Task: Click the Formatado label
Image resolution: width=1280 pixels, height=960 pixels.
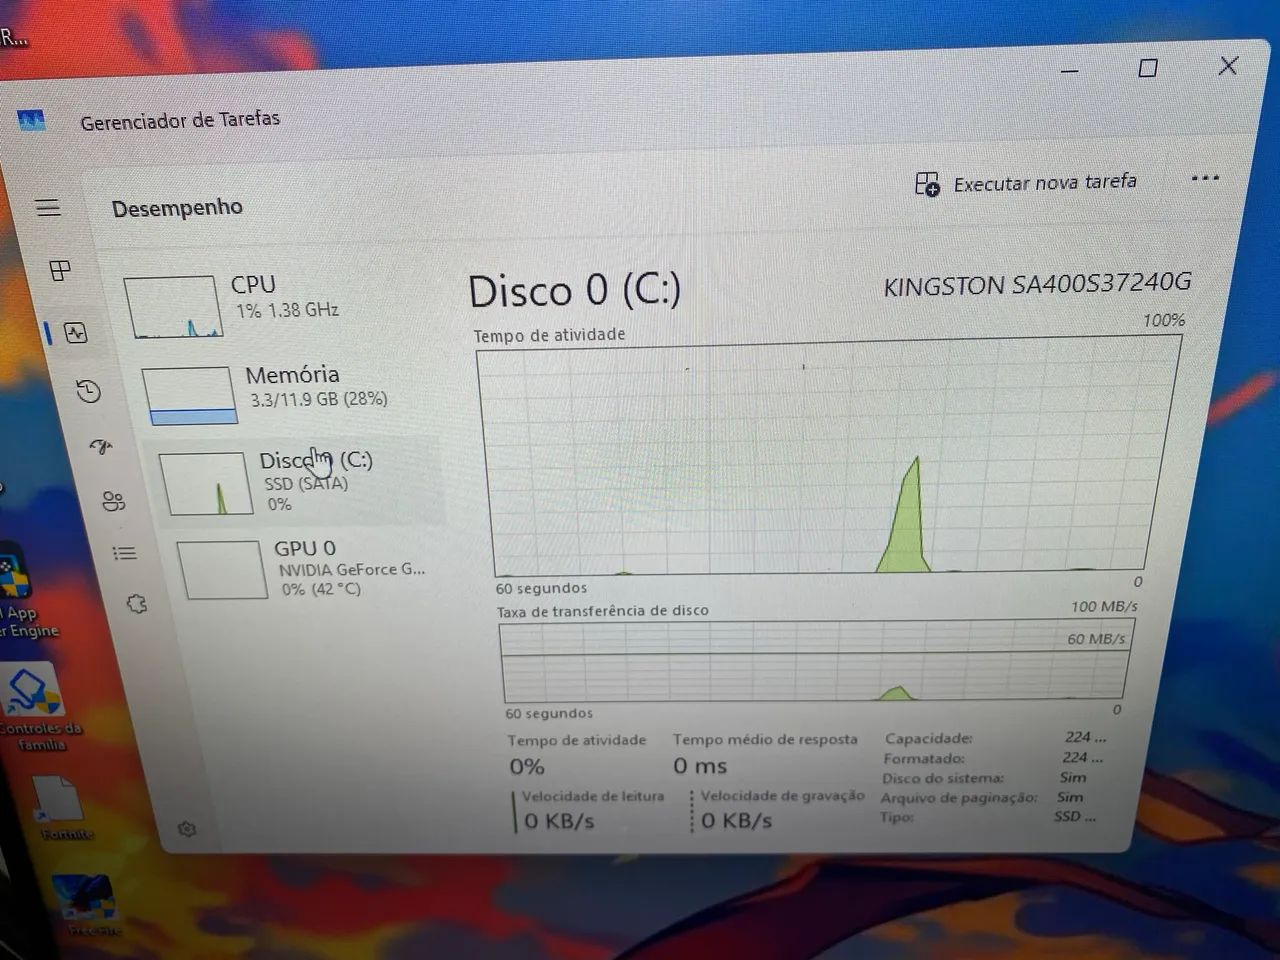Action: click(x=924, y=759)
